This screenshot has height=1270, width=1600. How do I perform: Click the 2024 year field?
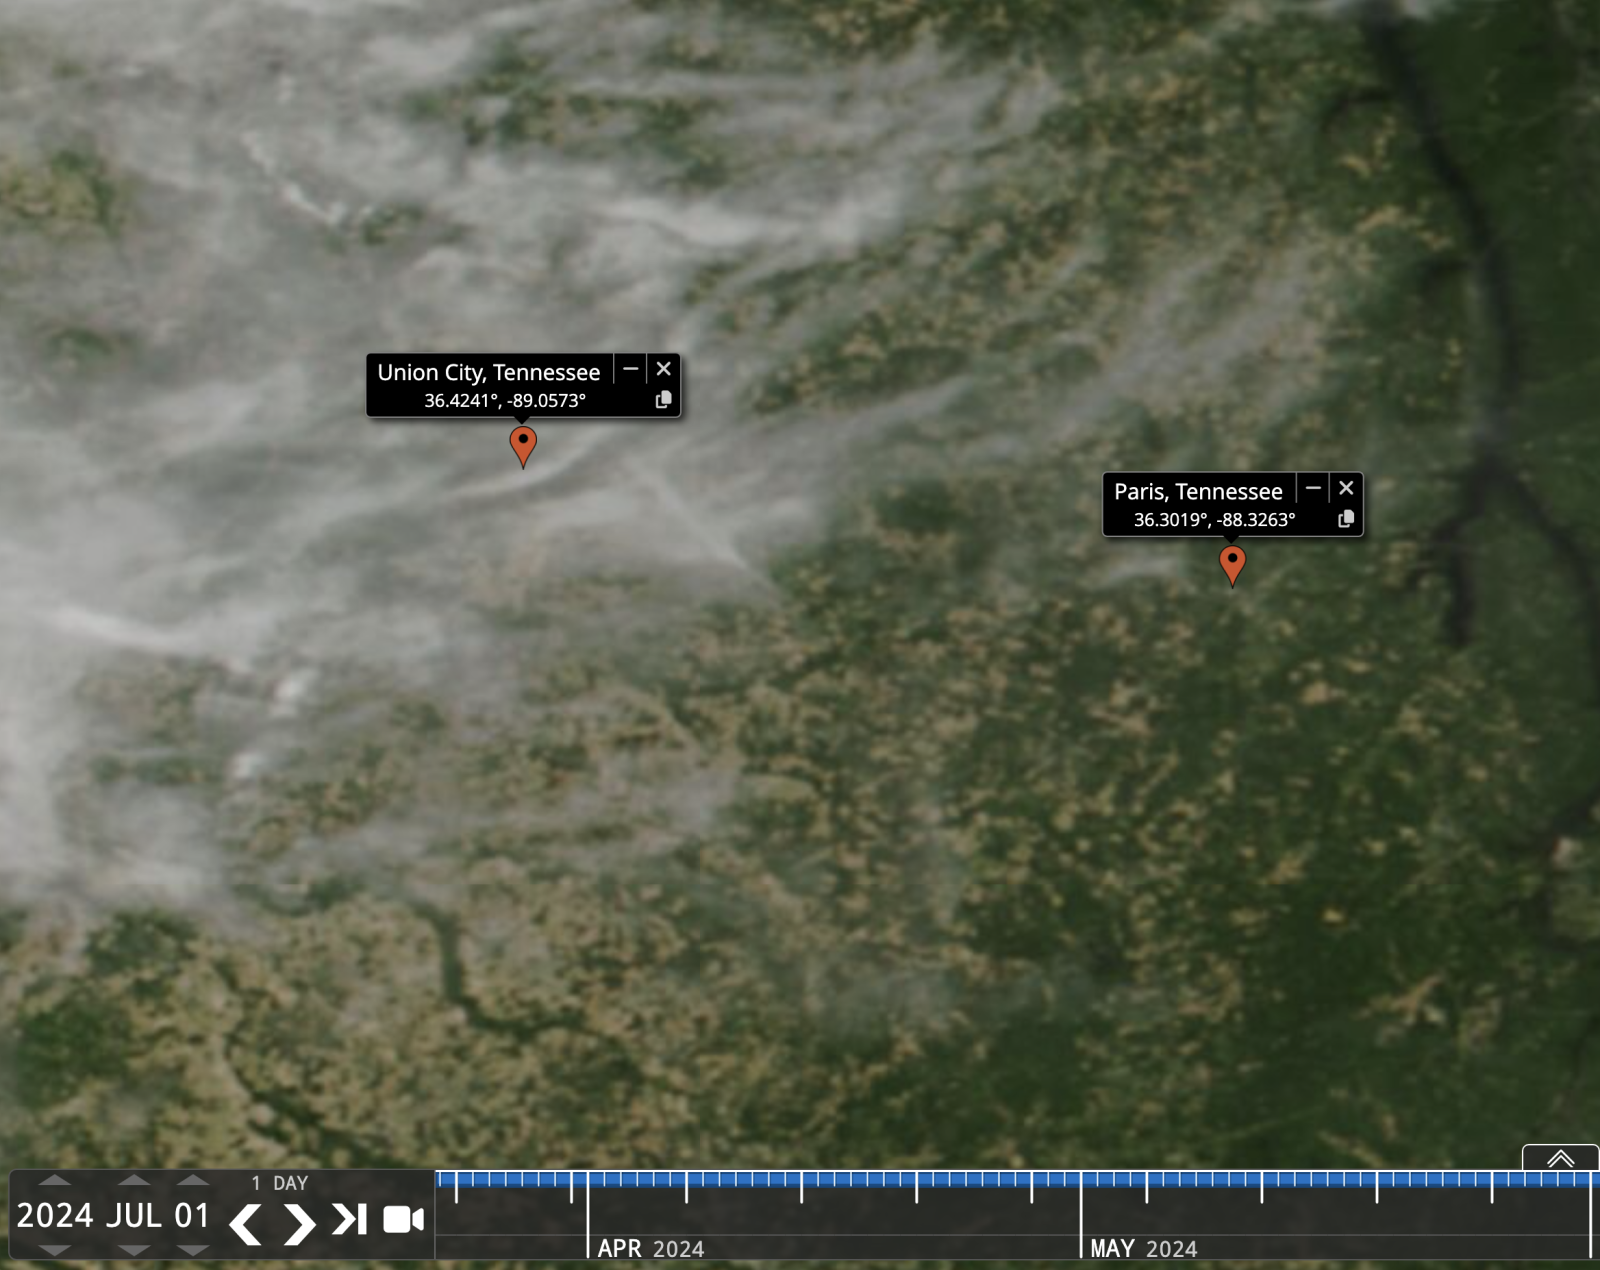tap(55, 1216)
